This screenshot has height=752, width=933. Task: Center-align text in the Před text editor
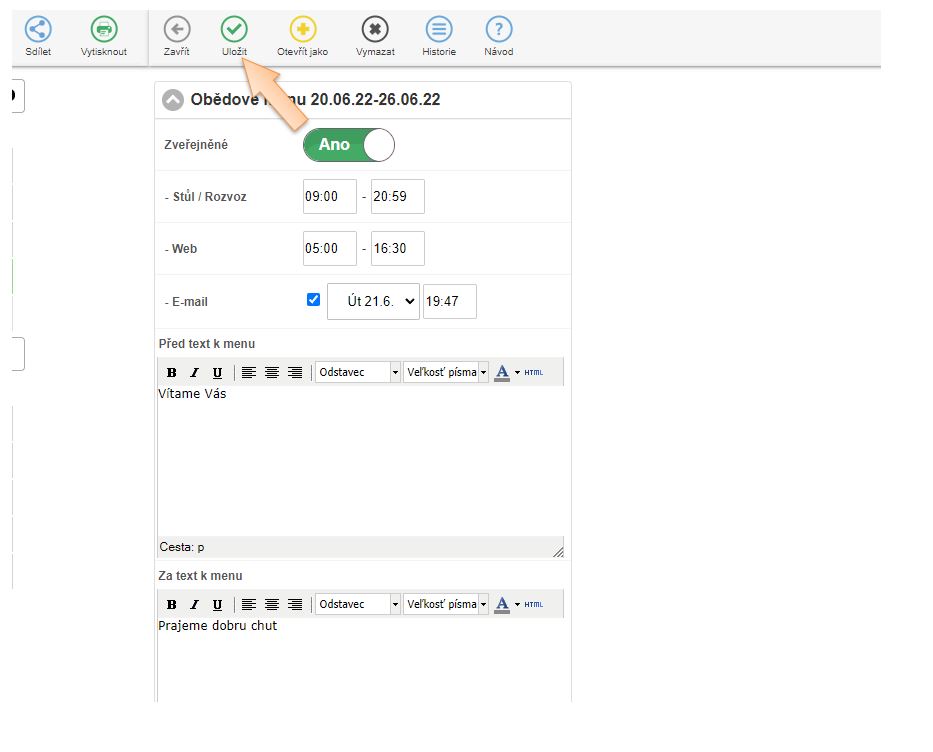pos(271,373)
